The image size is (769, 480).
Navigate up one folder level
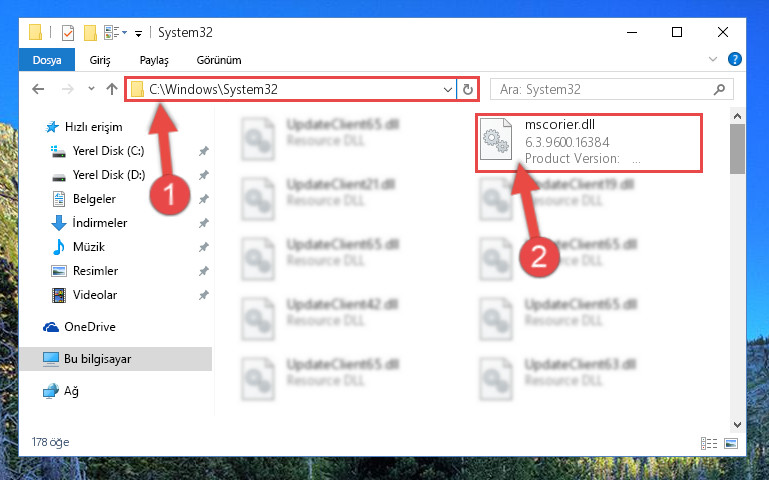point(112,89)
